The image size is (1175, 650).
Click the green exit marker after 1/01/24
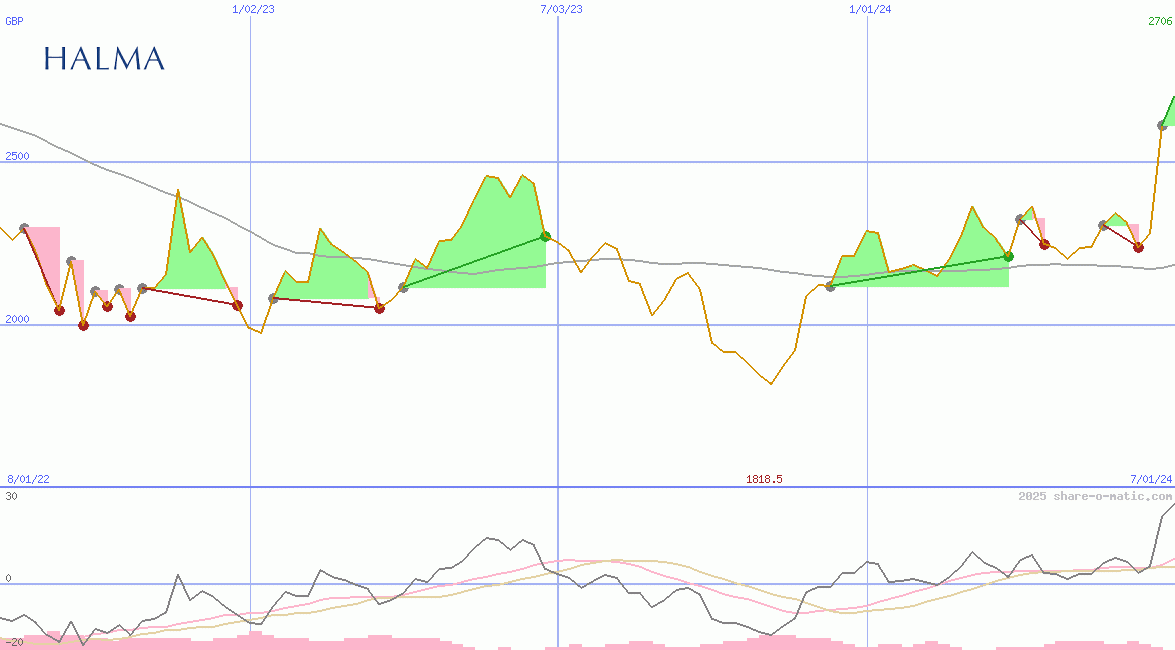pyautogui.click(x=1009, y=256)
